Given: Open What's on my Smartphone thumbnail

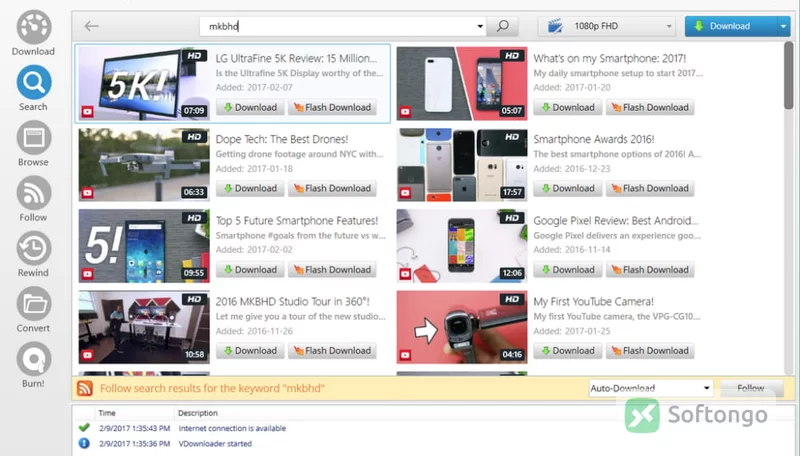Looking at the screenshot, I should point(462,83).
